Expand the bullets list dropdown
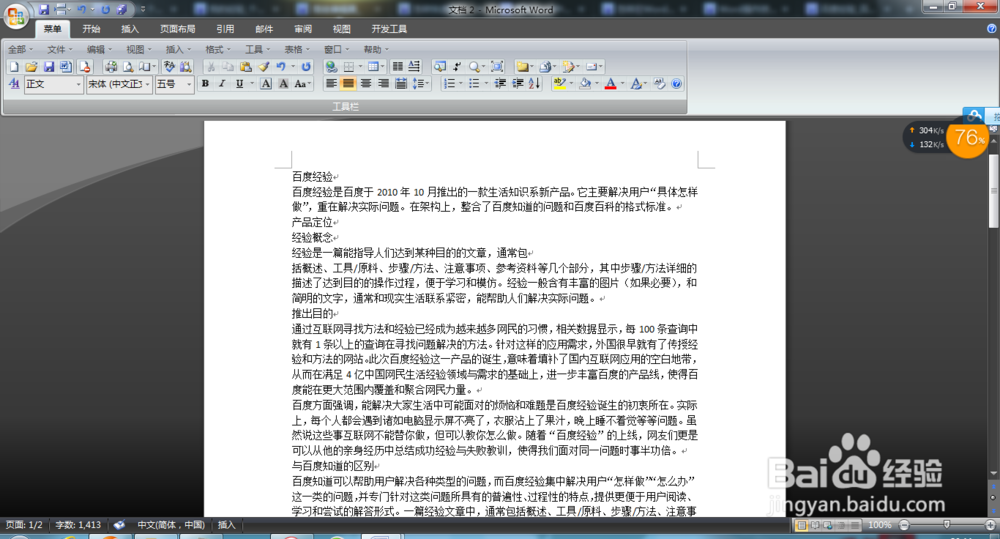This screenshot has height=539, width=1000. click(x=487, y=84)
